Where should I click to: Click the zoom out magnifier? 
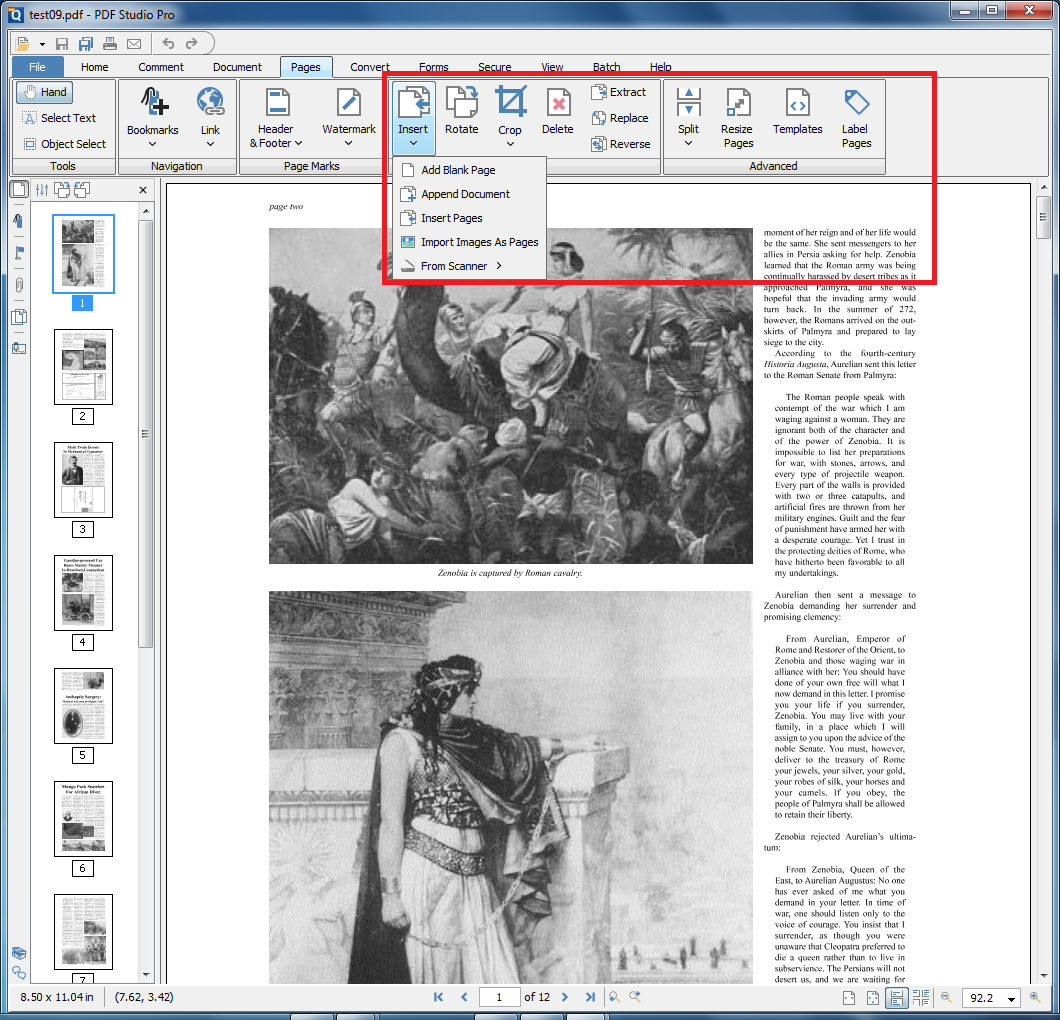tap(946, 997)
